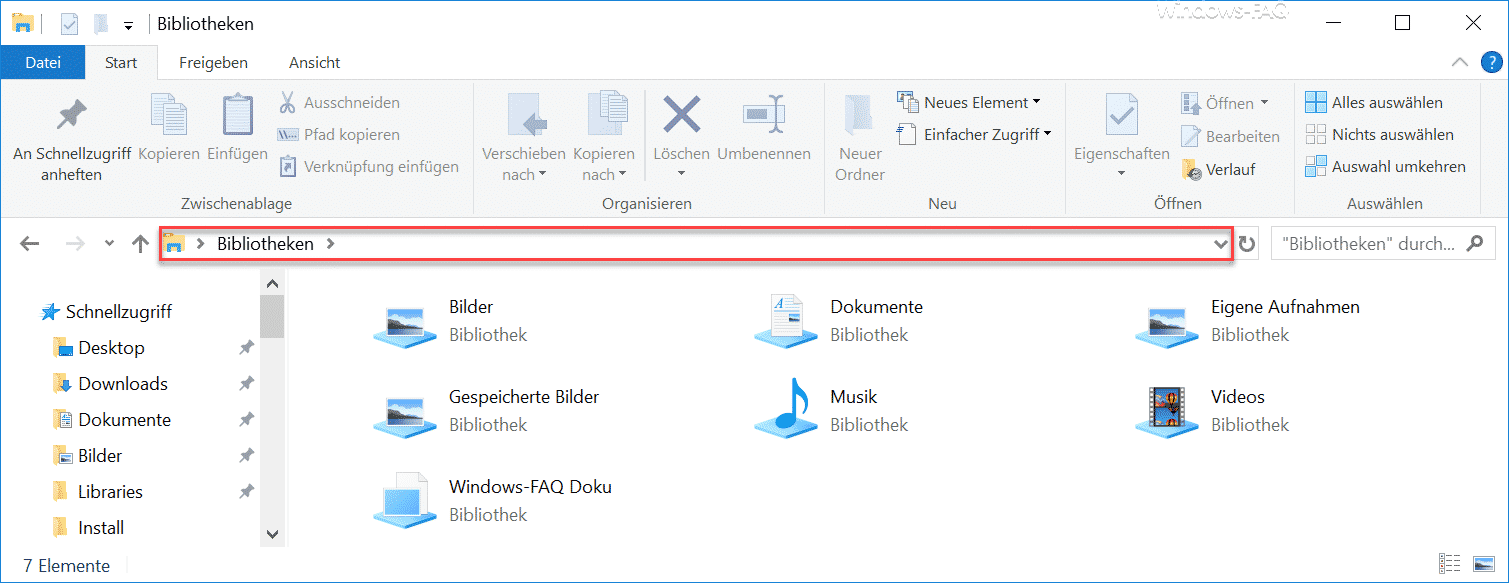Image resolution: width=1509 pixels, height=583 pixels.
Task: Select Install folder in navigation pane
Action: coord(88,528)
